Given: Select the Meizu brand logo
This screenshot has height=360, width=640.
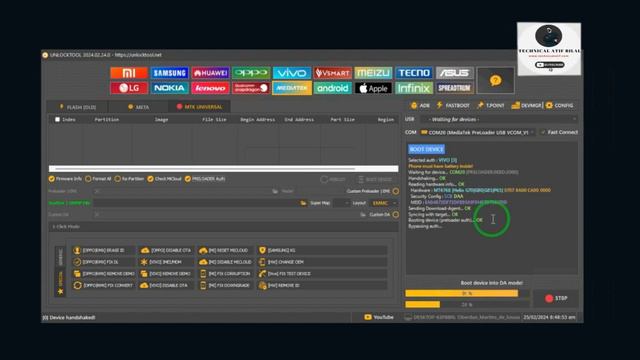Looking at the screenshot, I should [373, 73].
